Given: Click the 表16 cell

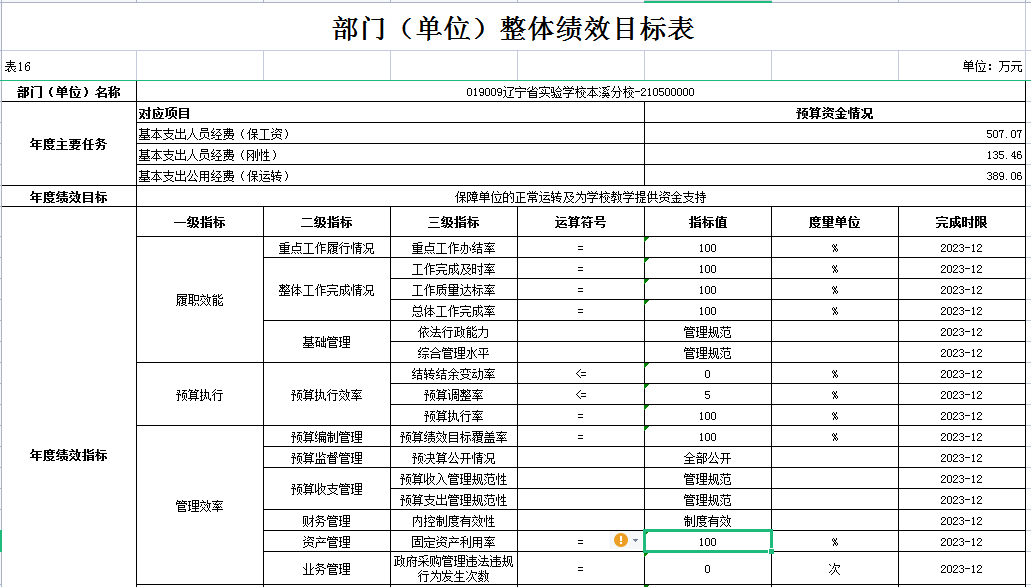Looking at the screenshot, I should [x=68, y=66].
